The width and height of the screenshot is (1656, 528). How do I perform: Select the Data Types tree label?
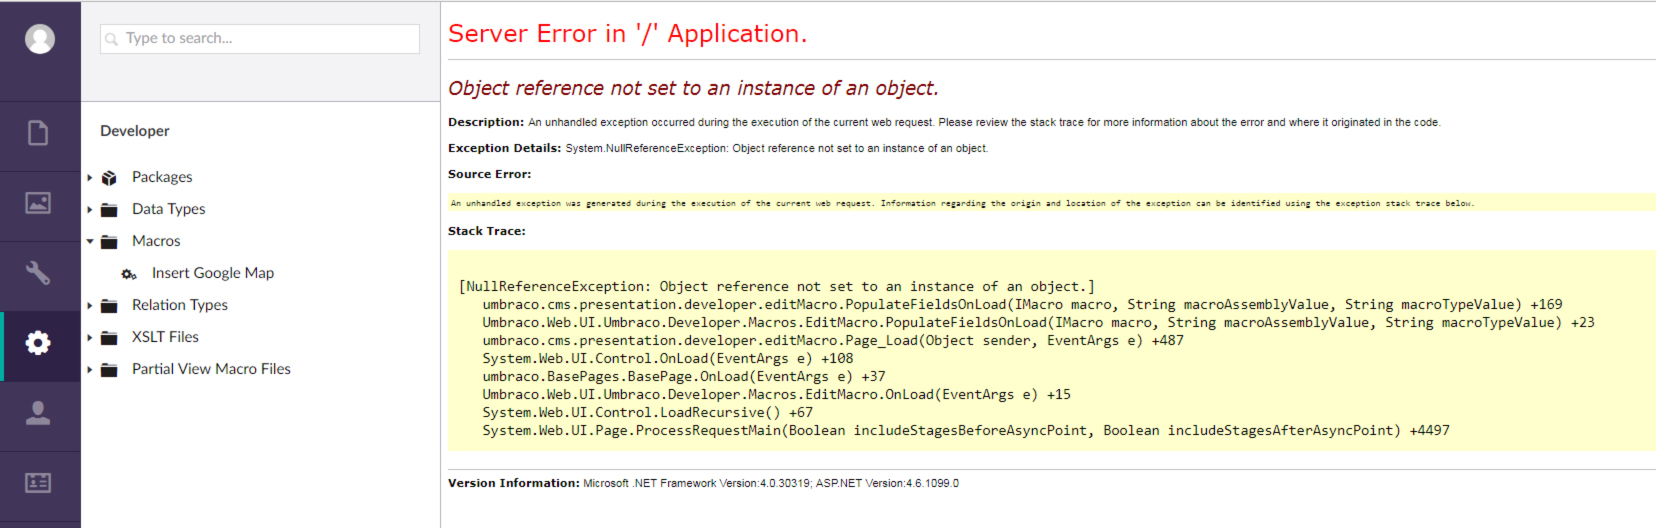click(x=168, y=209)
